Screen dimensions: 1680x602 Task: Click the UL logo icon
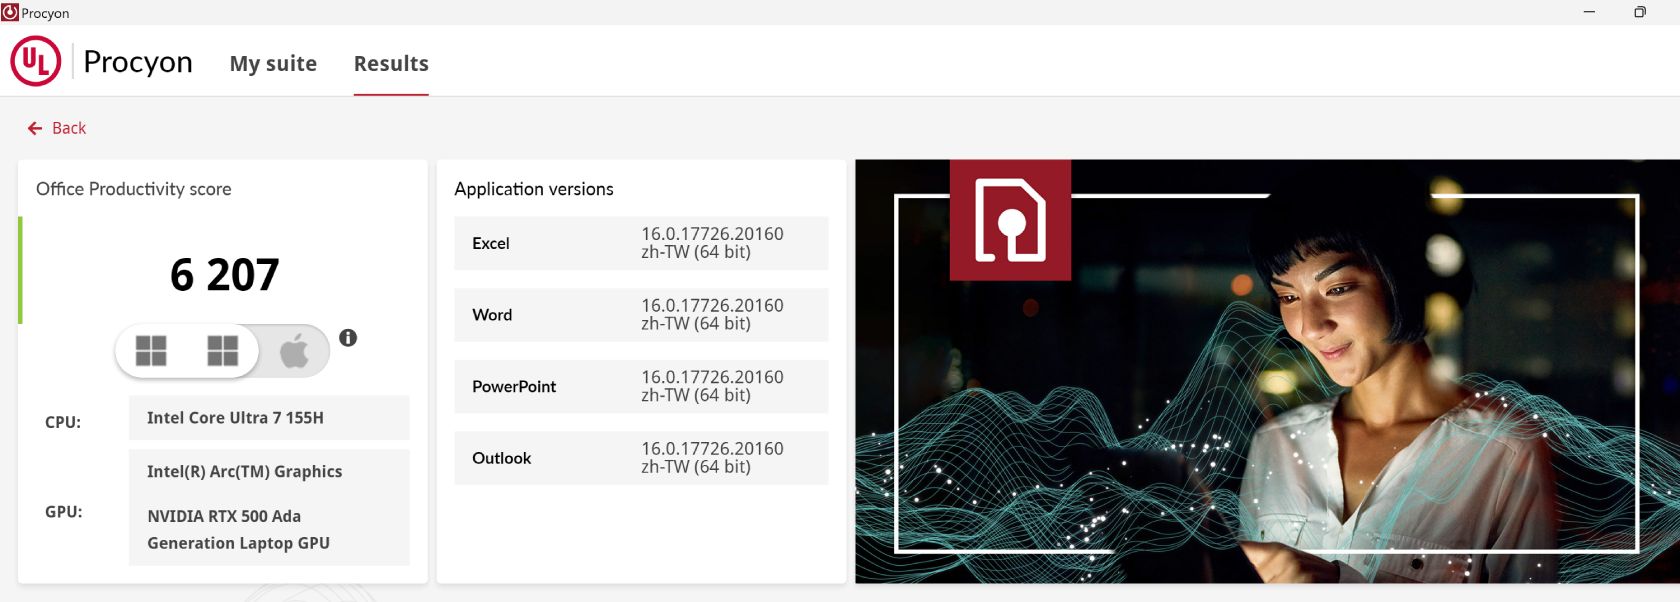click(x=36, y=61)
